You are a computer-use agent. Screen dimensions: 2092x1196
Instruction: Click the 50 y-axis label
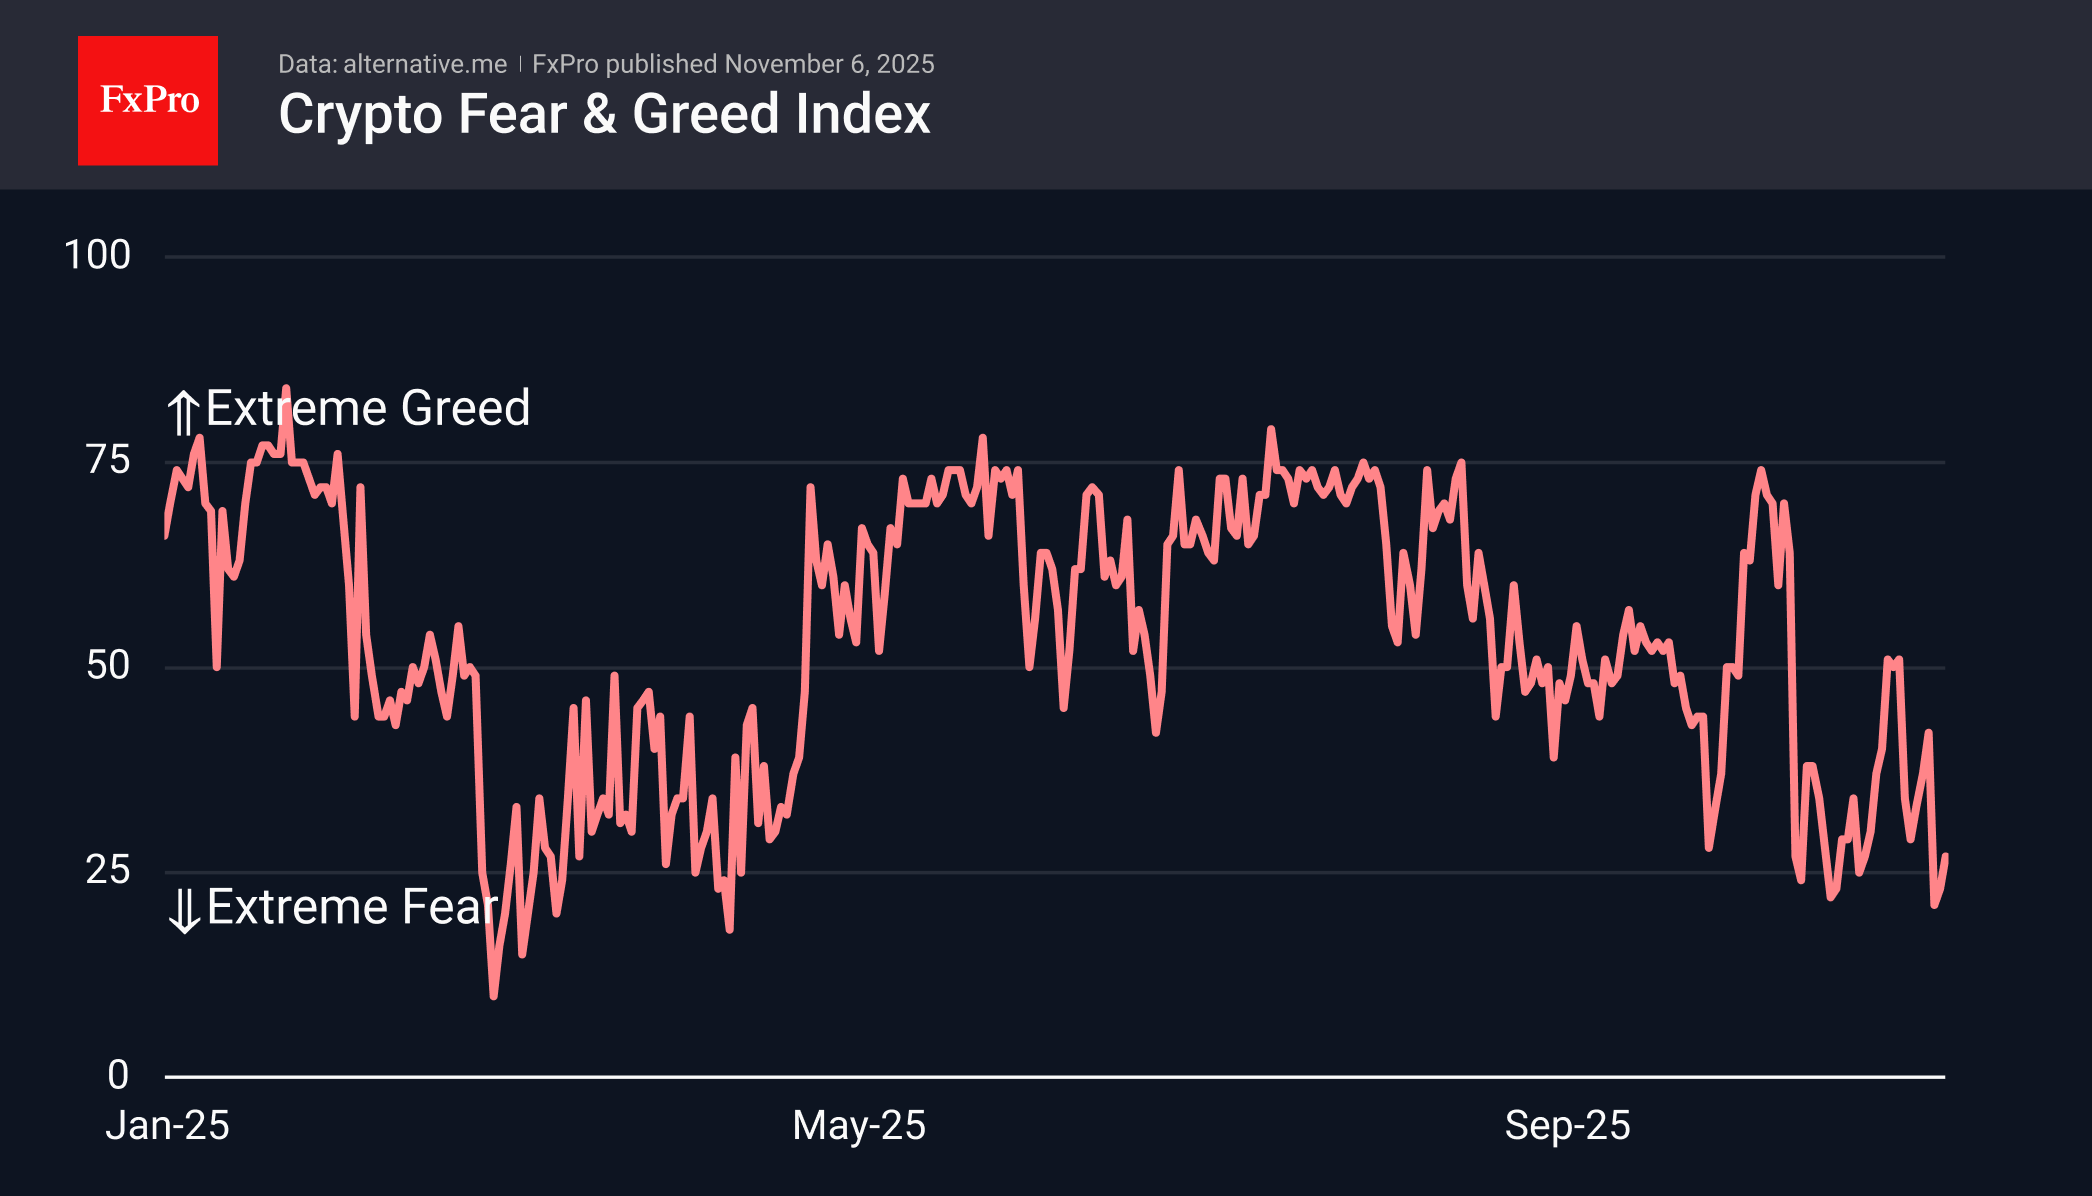[108, 665]
